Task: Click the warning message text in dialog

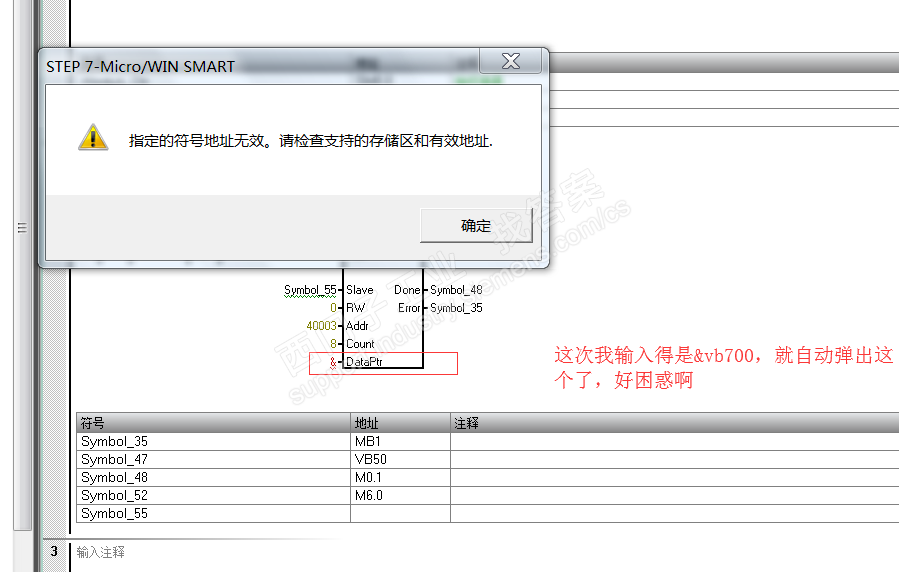Action: (x=311, y=140)
